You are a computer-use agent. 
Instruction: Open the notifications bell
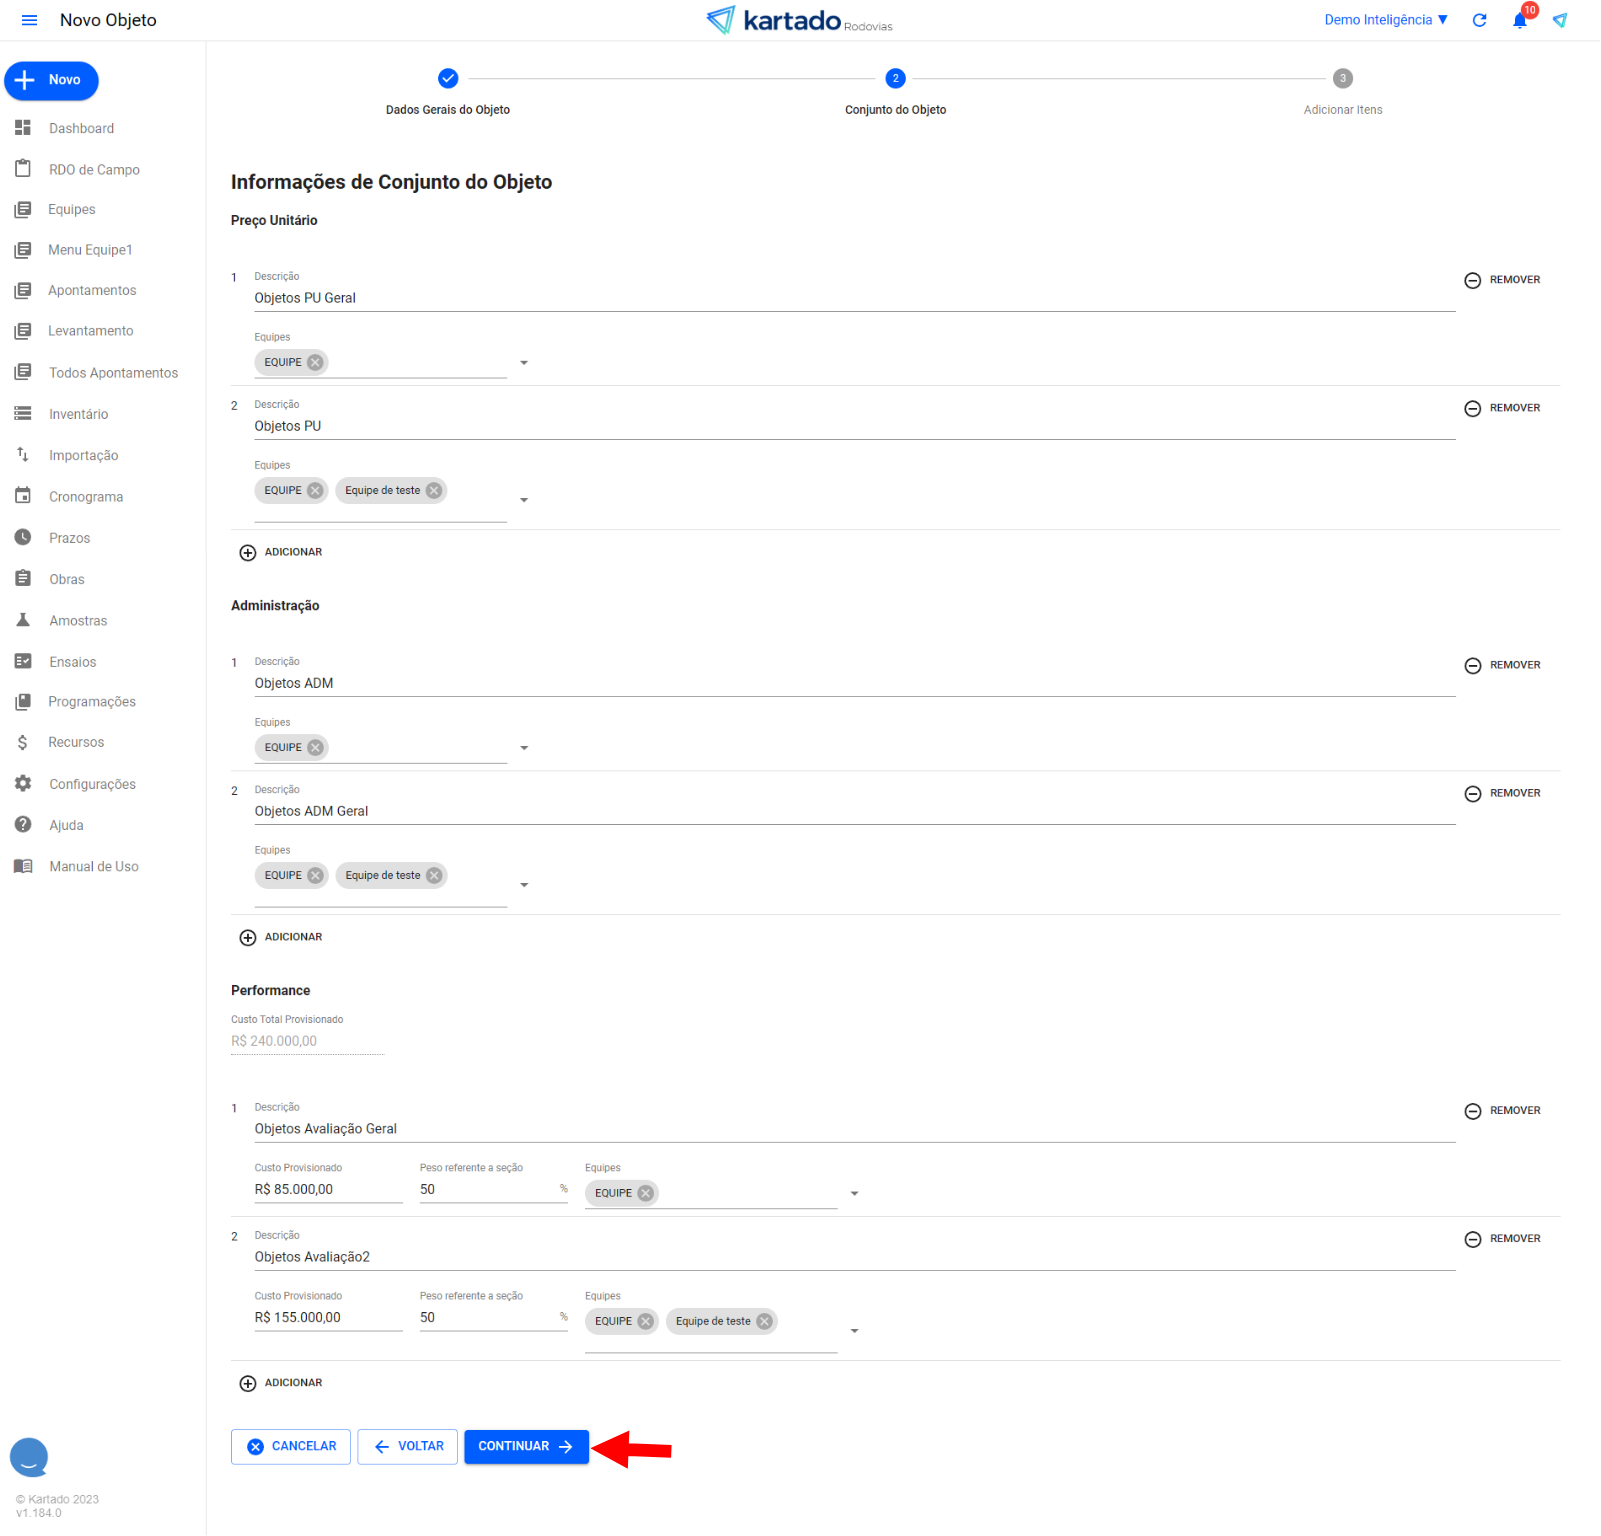coord(1519,21)
